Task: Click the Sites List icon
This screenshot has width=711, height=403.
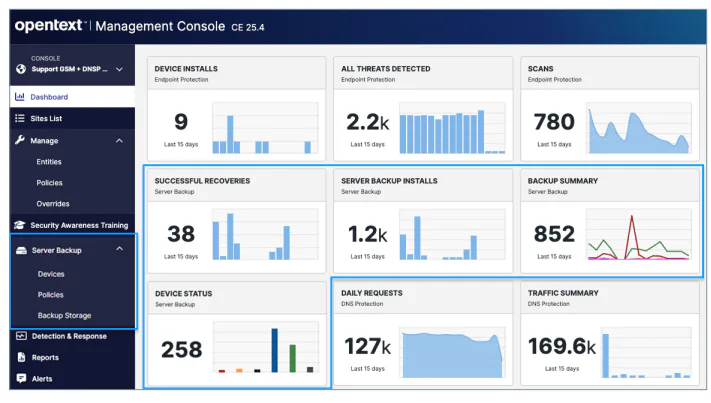Action: click(x=19, y=118)
